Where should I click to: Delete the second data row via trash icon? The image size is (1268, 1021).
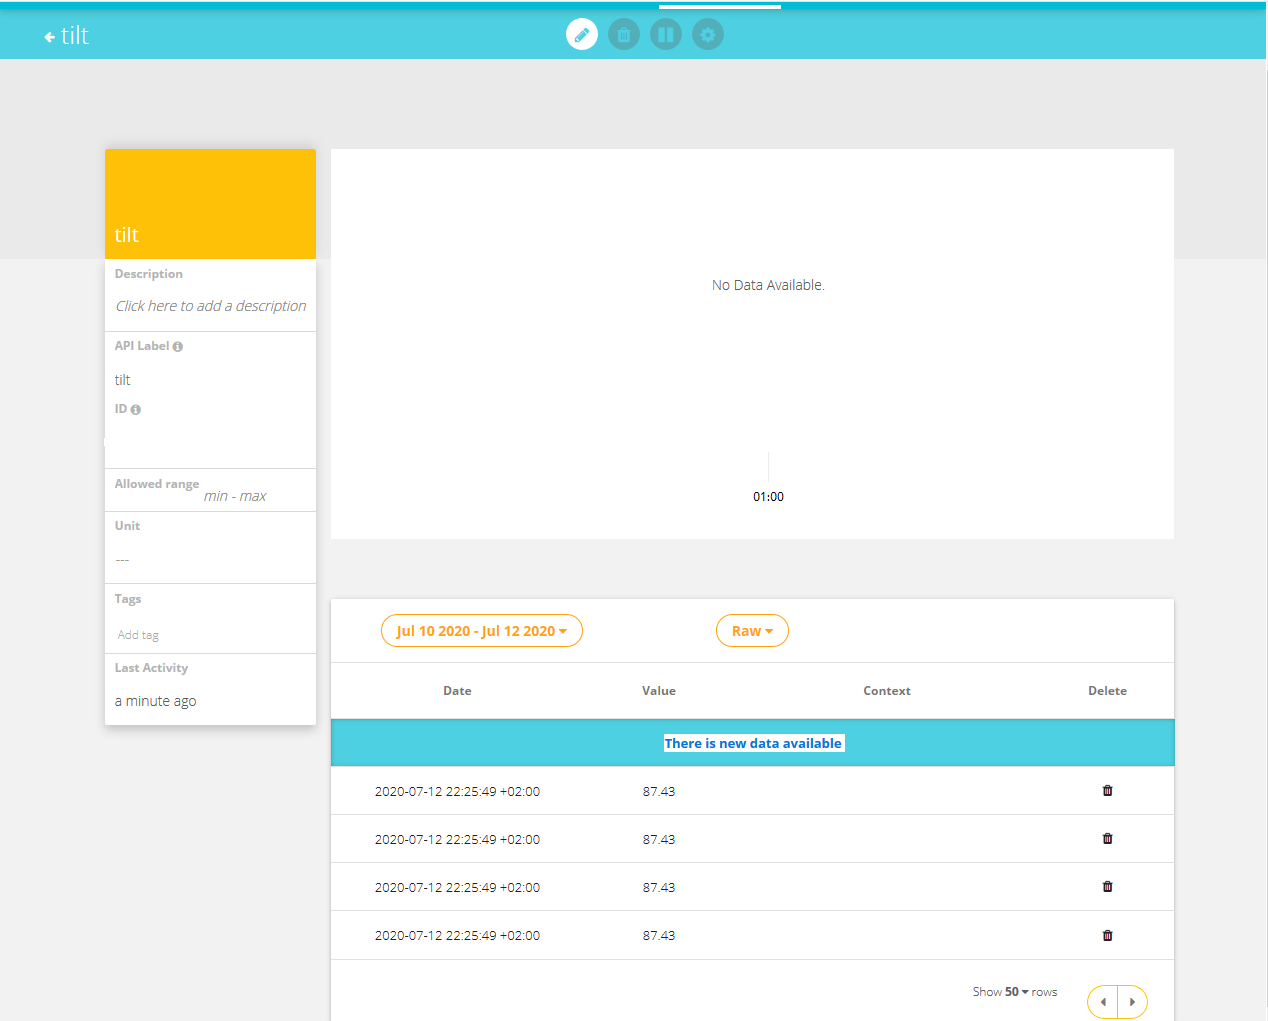click(1107, 839)
